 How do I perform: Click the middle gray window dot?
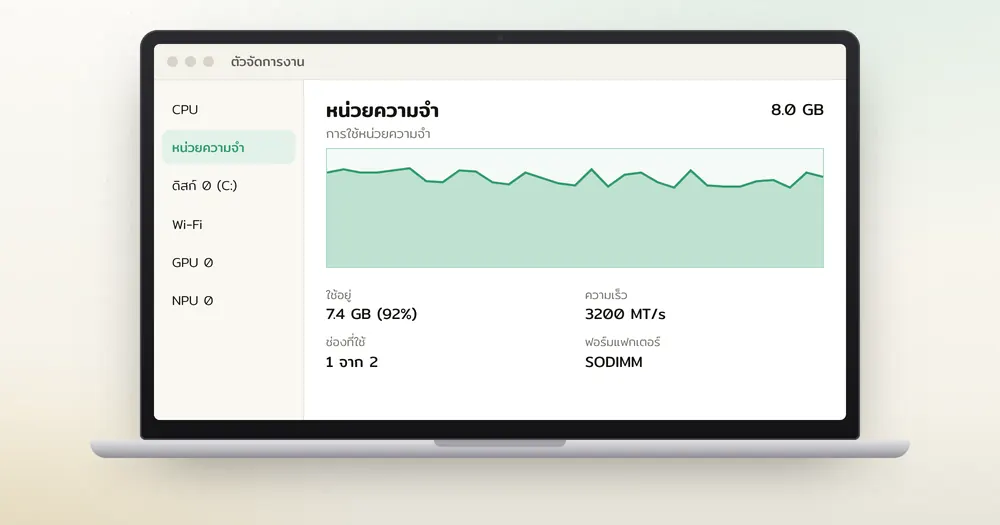click(x=190, y=61)
